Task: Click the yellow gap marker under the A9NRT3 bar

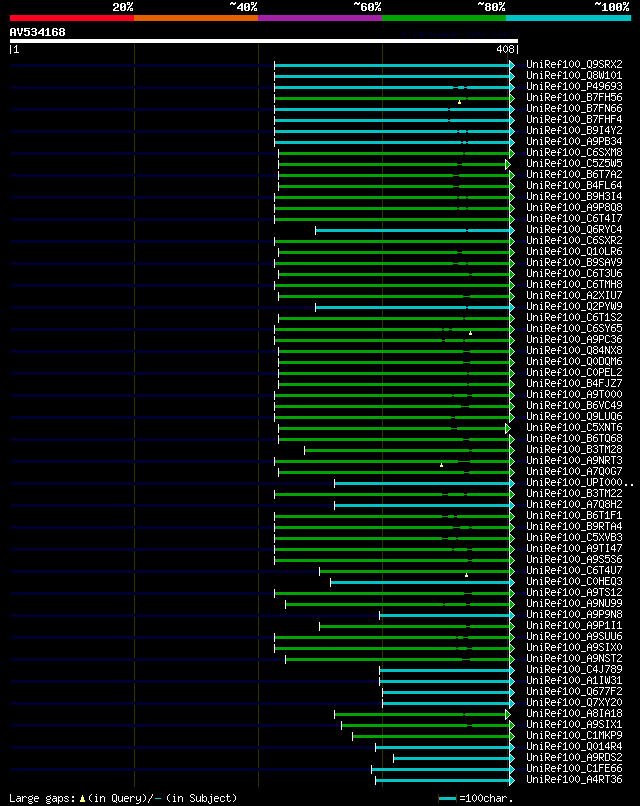Action: [x=442, y=465]
